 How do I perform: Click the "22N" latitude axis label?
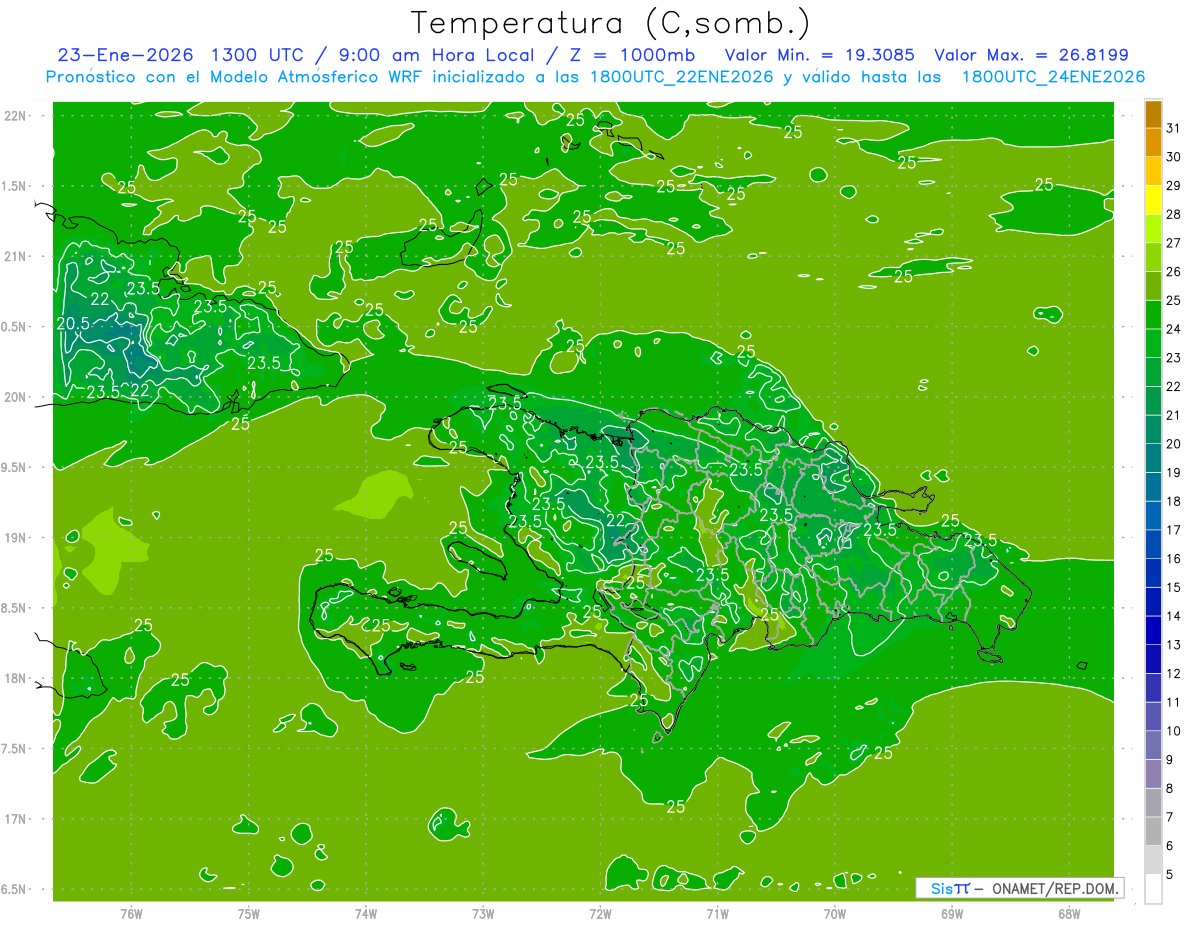(x=17, y=115)
